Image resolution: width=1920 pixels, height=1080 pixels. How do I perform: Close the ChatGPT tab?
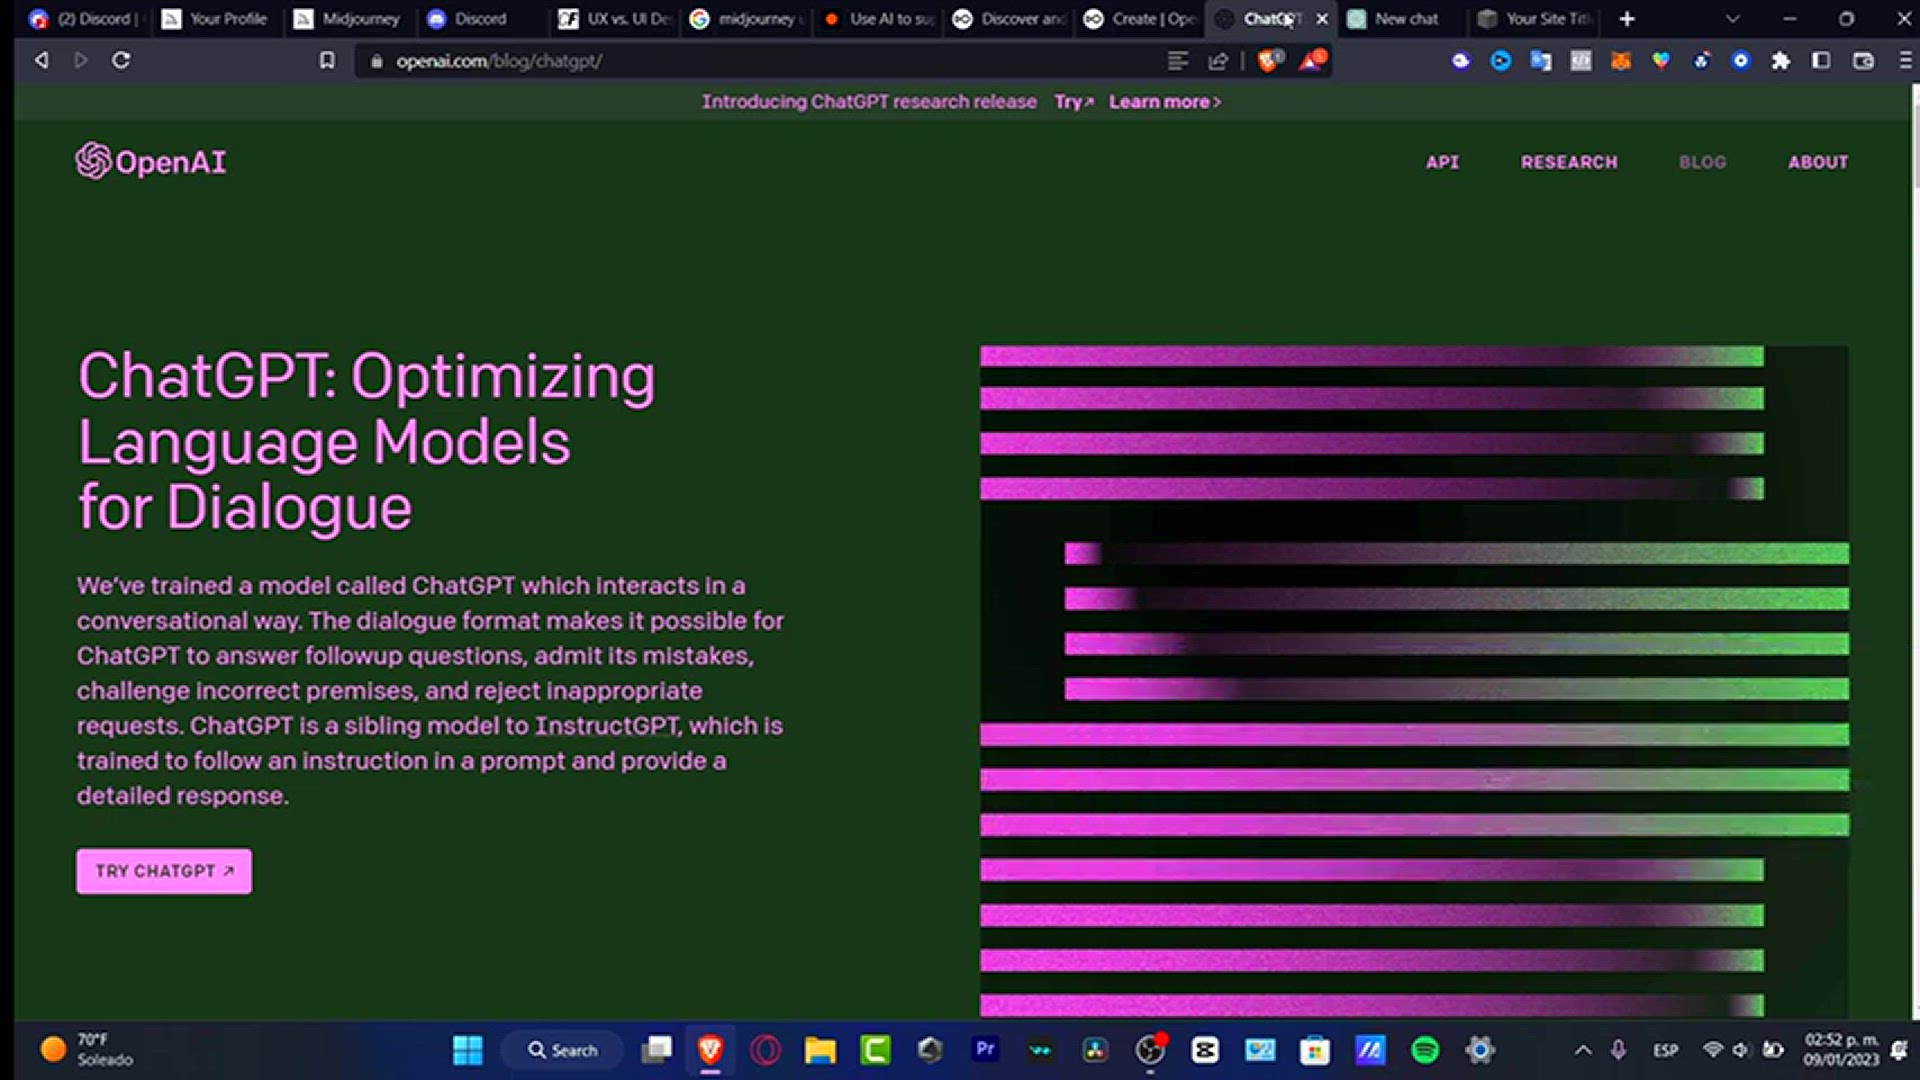click(x=1322, y=19)
